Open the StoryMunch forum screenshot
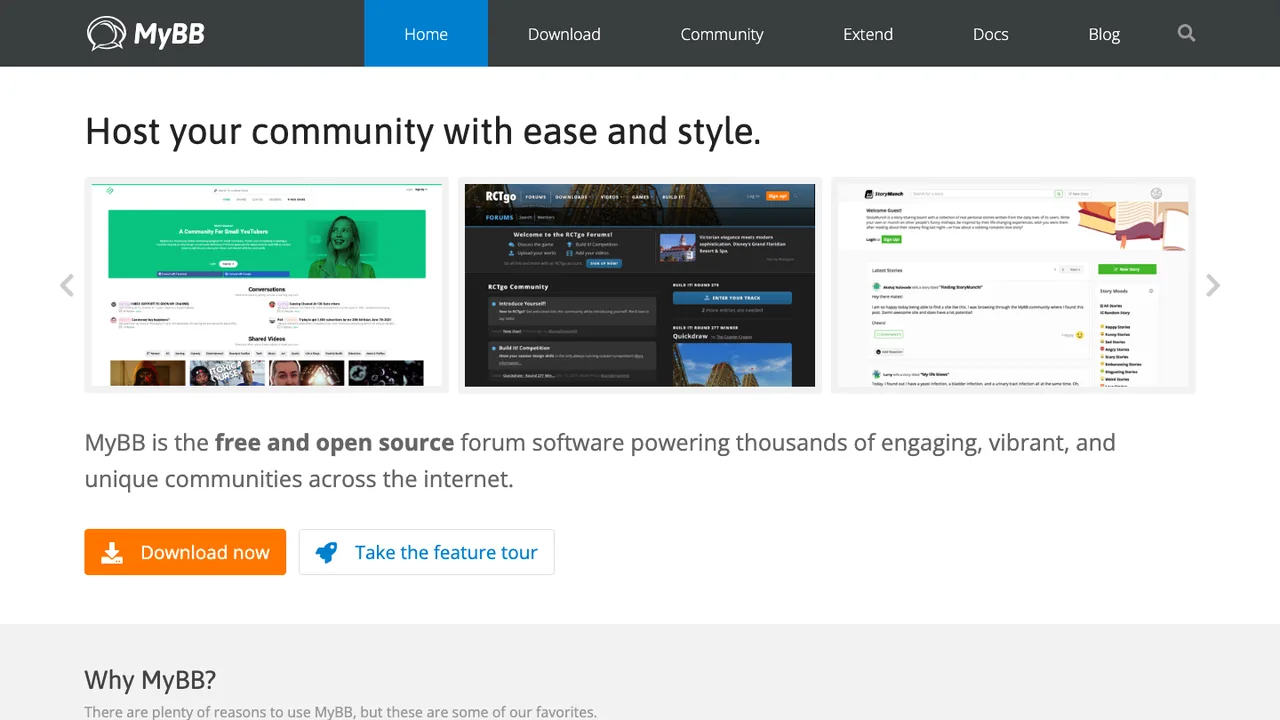 click(1013, 285)
